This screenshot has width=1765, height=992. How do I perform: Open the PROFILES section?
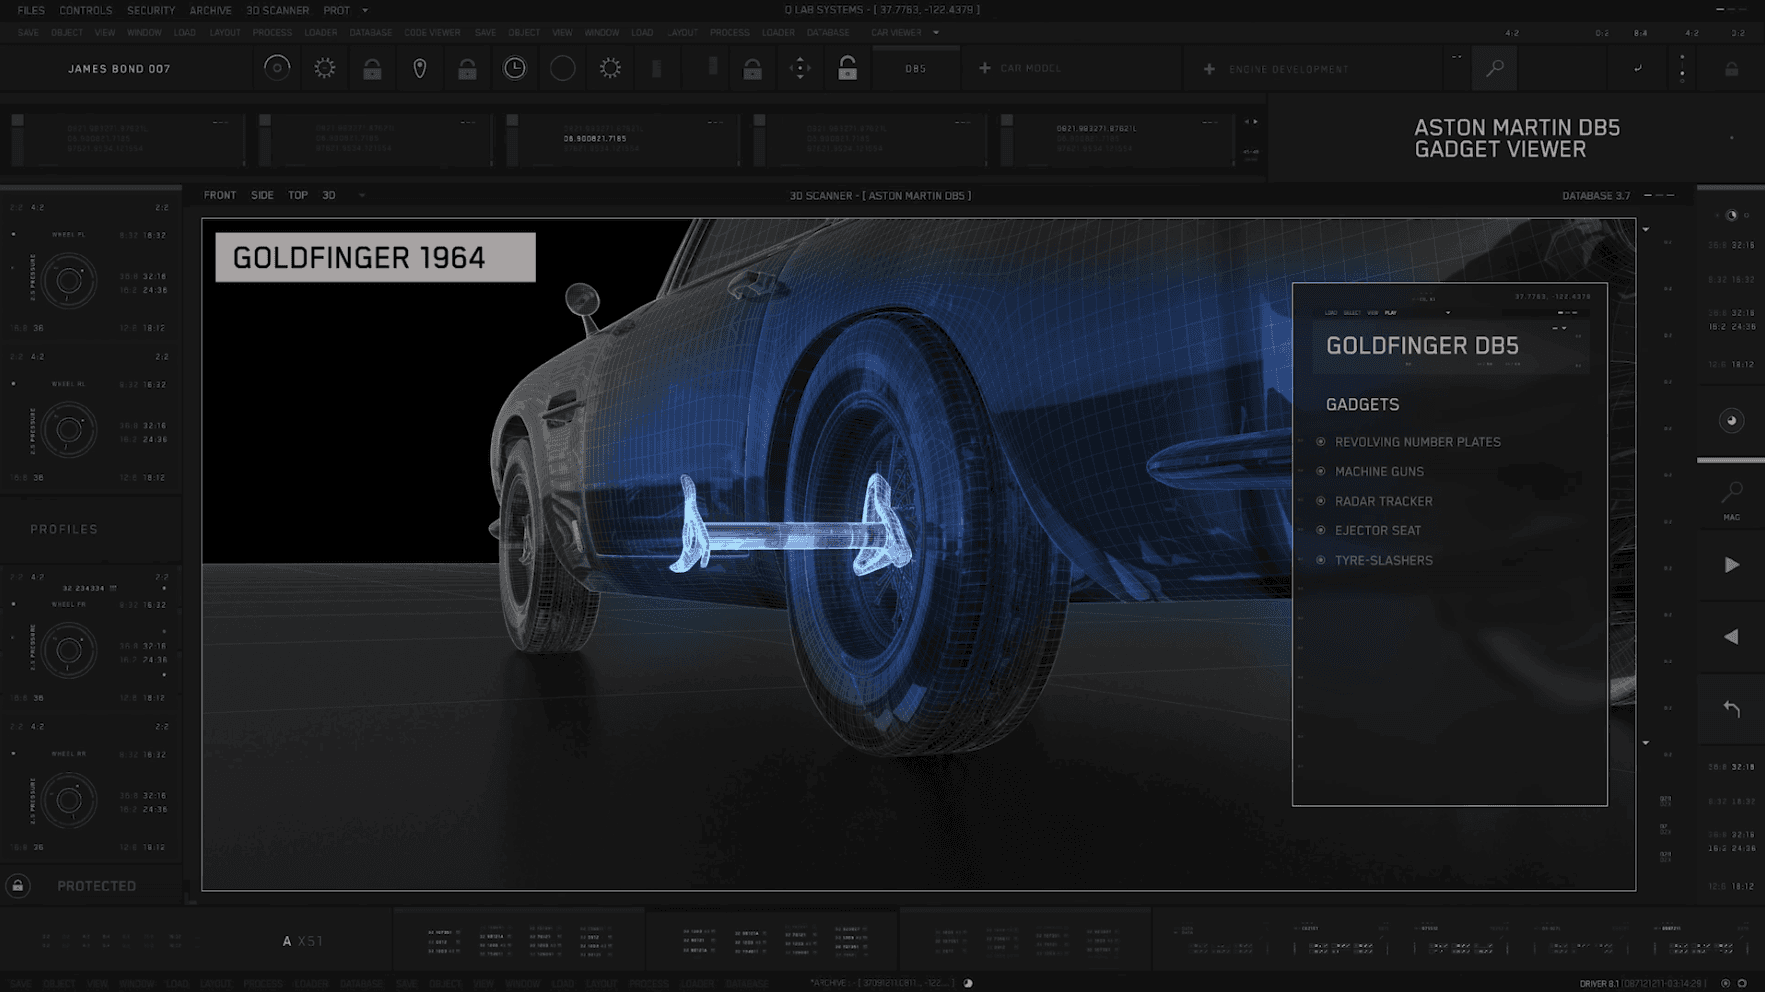(64, 529)
